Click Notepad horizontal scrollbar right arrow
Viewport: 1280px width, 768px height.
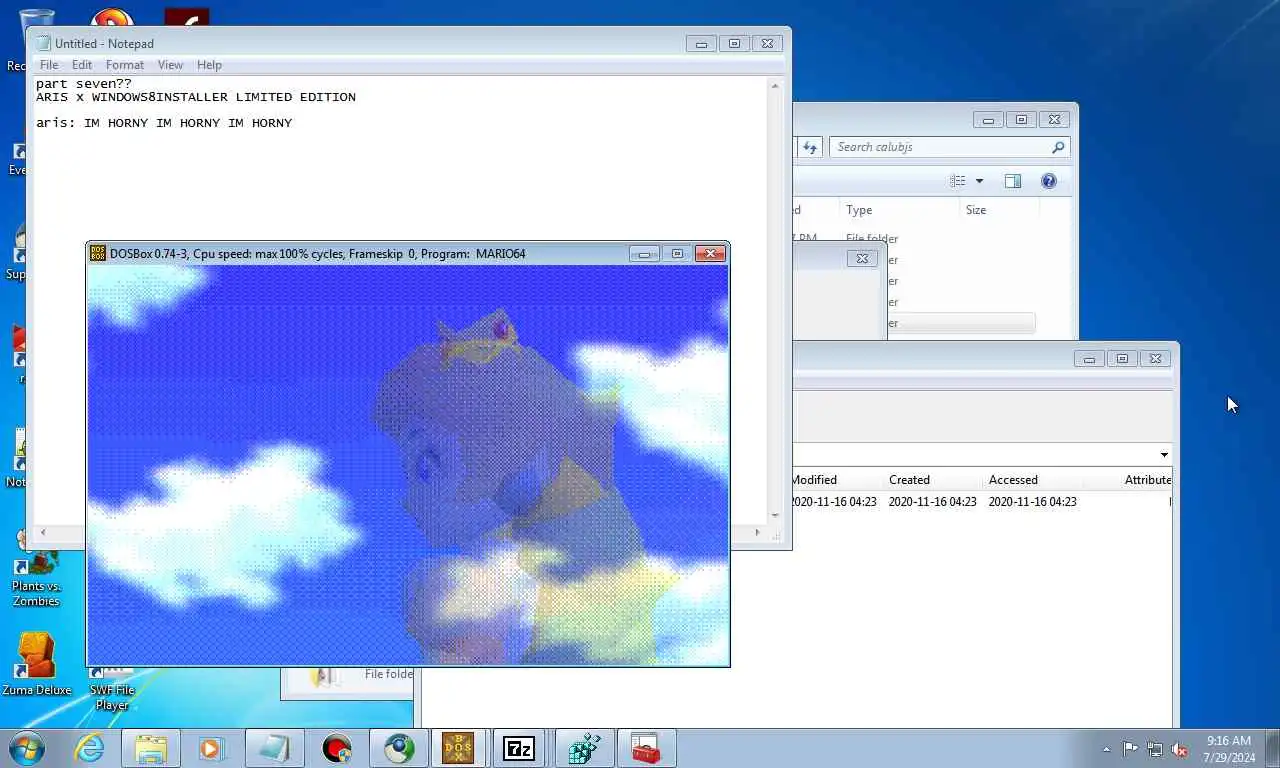click(x=759, y=532)
